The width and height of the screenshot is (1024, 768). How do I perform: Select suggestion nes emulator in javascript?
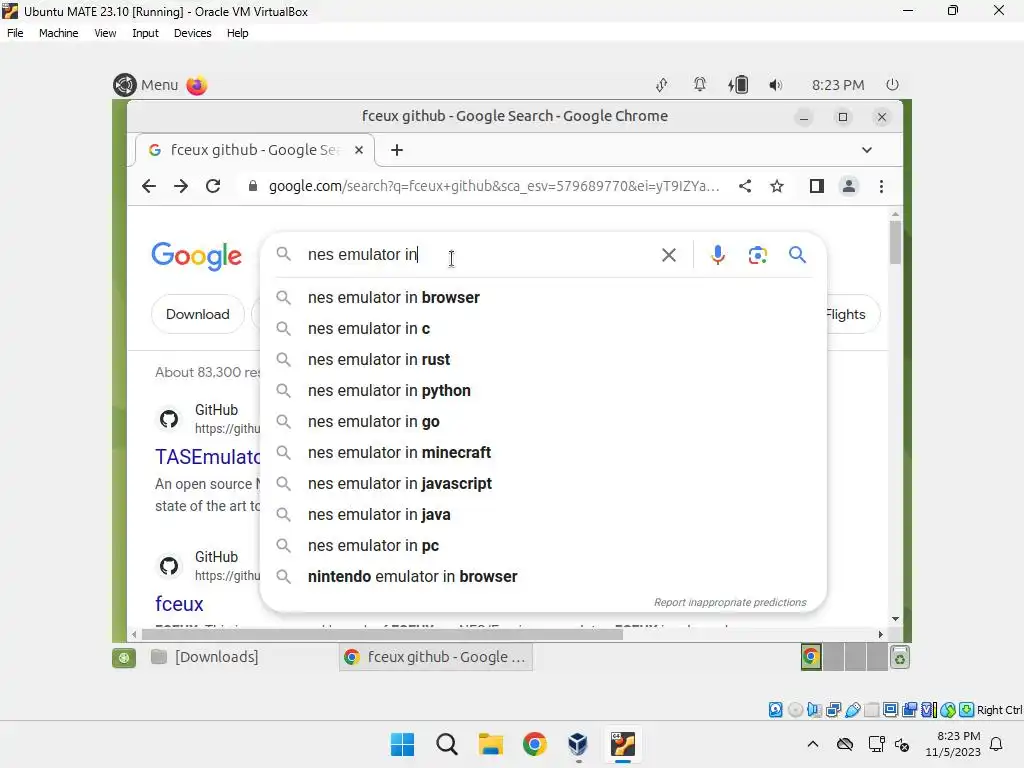point(543,484)
